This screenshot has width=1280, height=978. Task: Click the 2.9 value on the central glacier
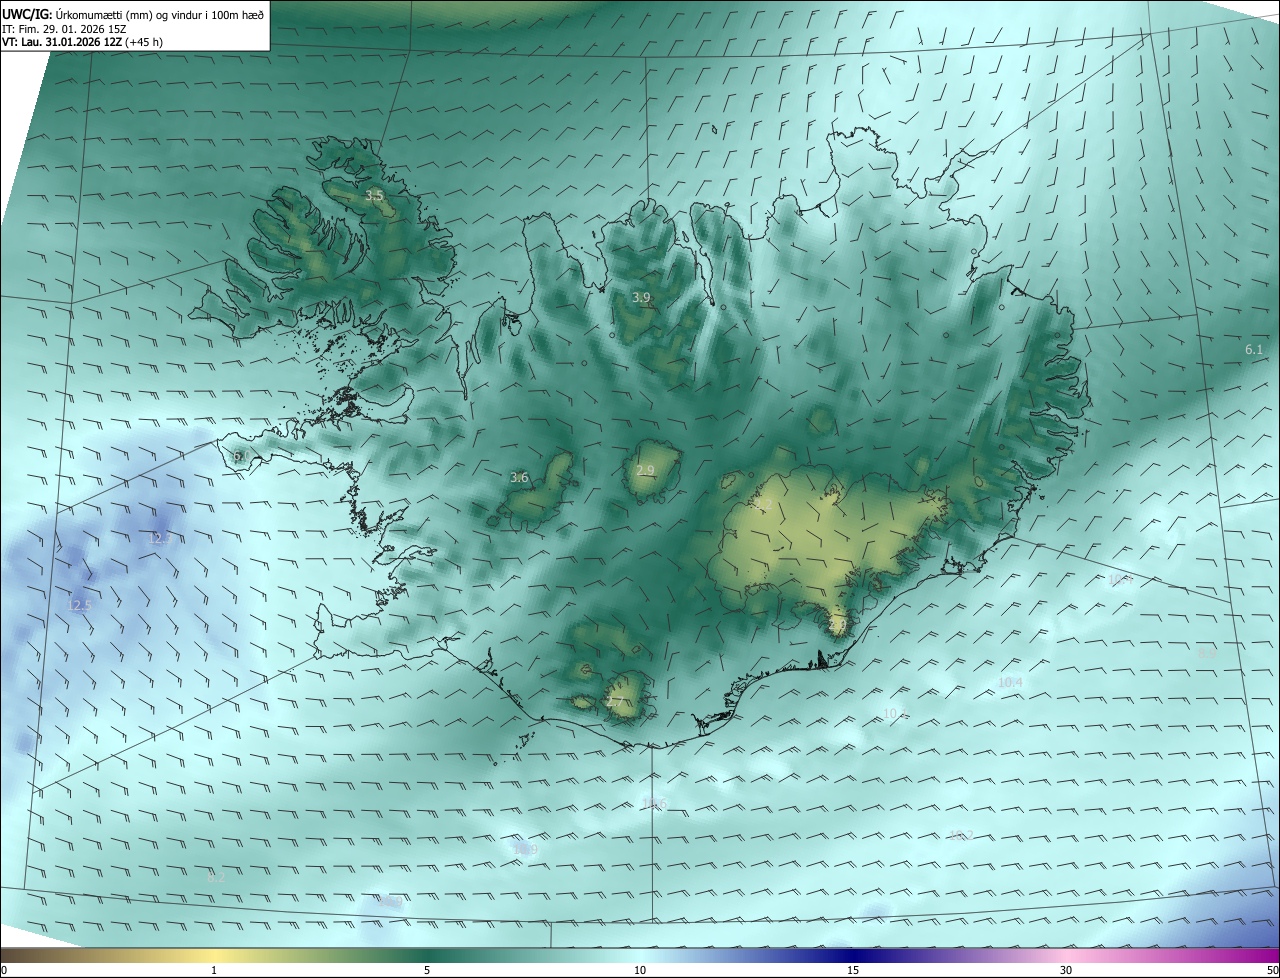point(645,471)
